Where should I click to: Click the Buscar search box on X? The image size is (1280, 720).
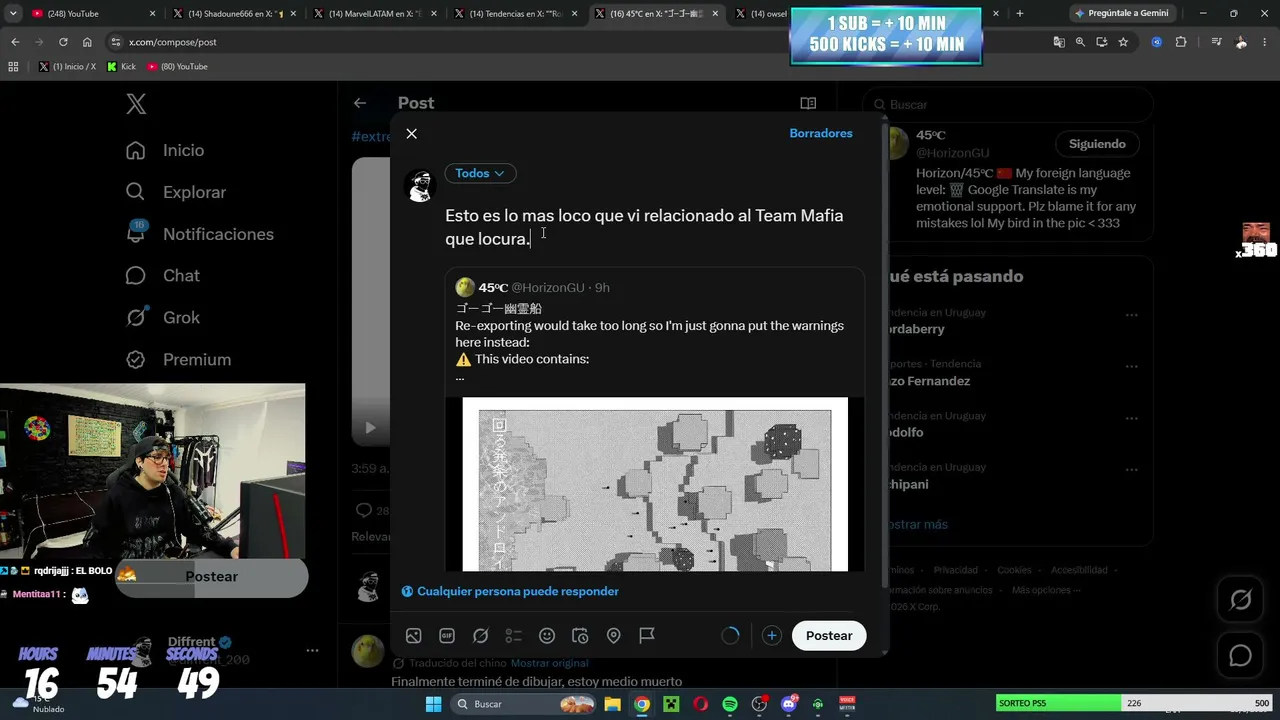tap(1008, 105)
